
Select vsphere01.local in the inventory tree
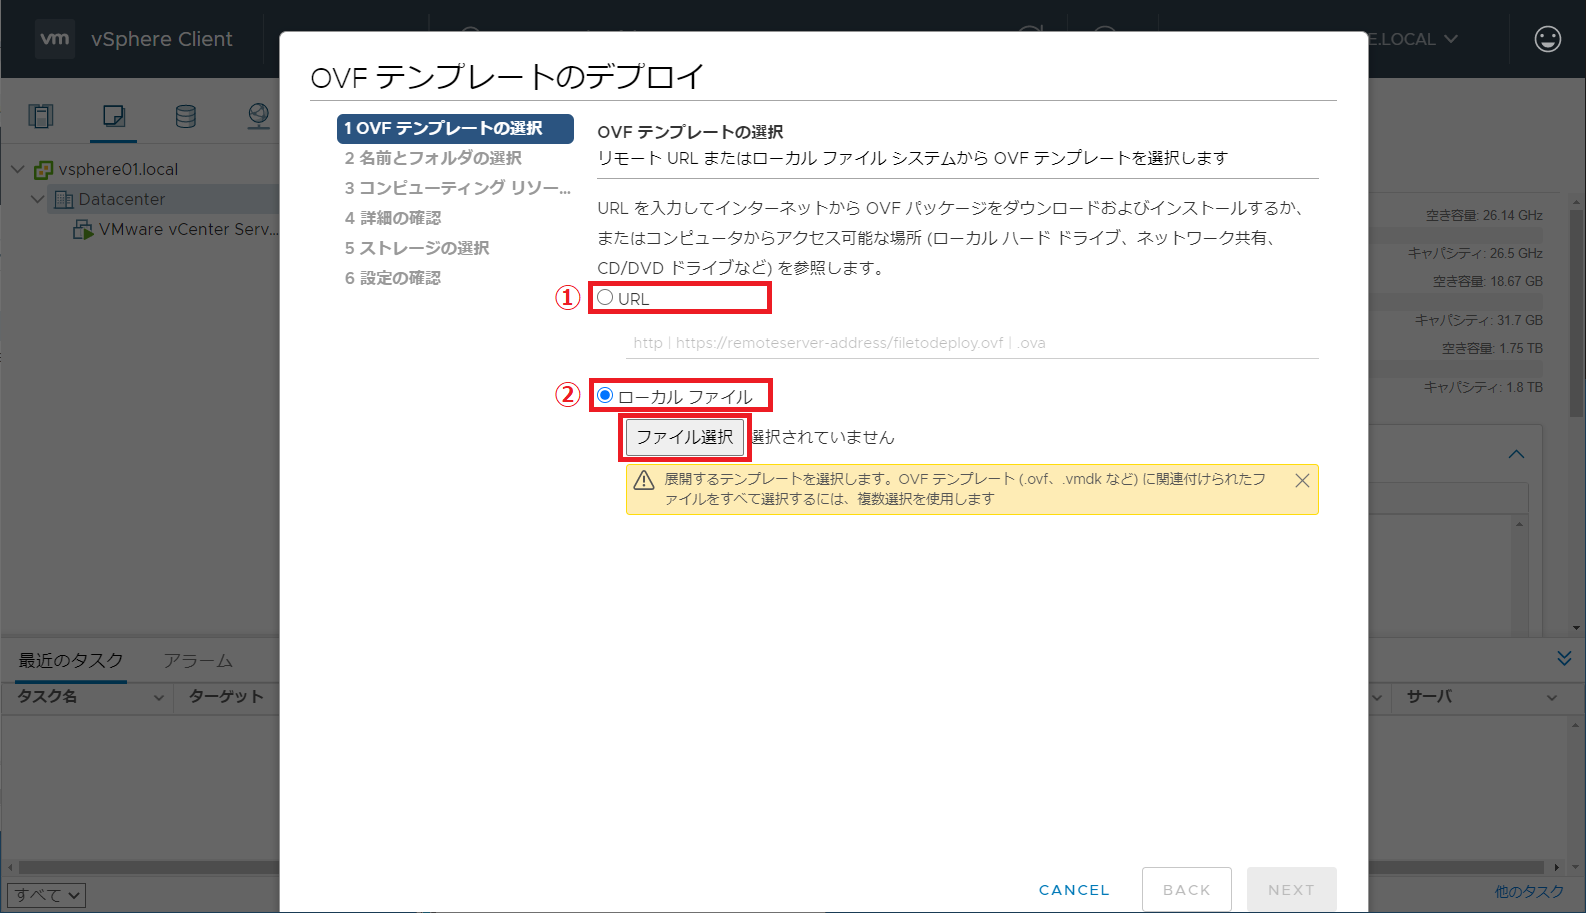click(118, 169)
